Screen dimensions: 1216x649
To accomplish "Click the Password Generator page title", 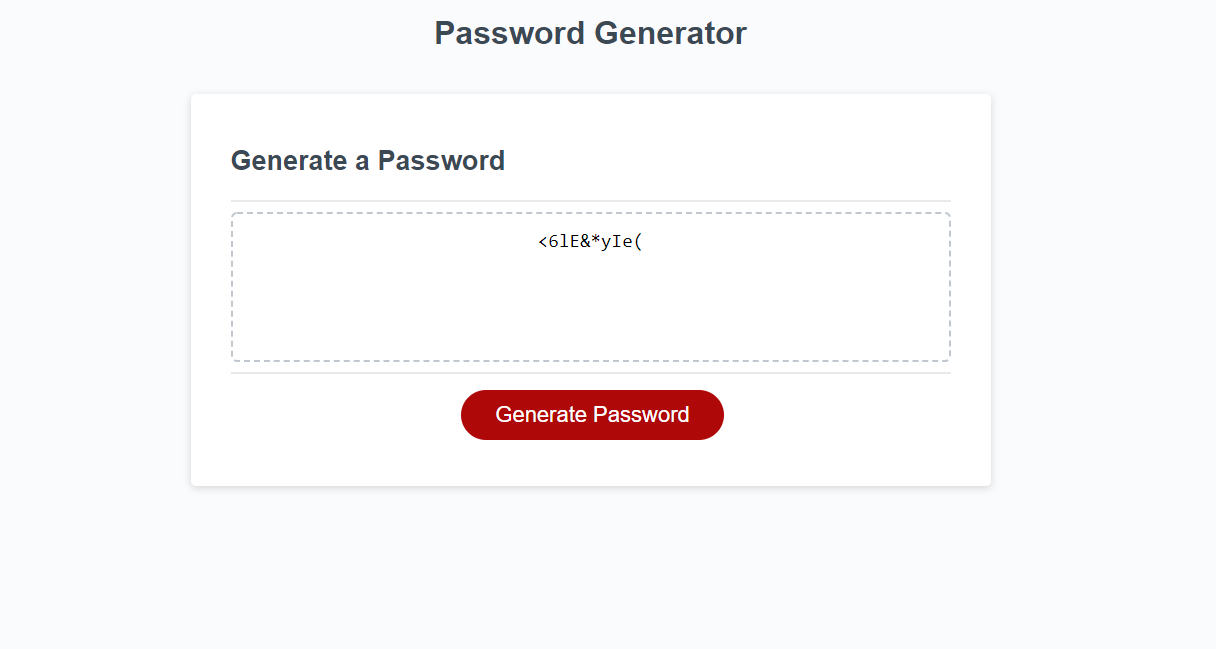I will 589,32.
